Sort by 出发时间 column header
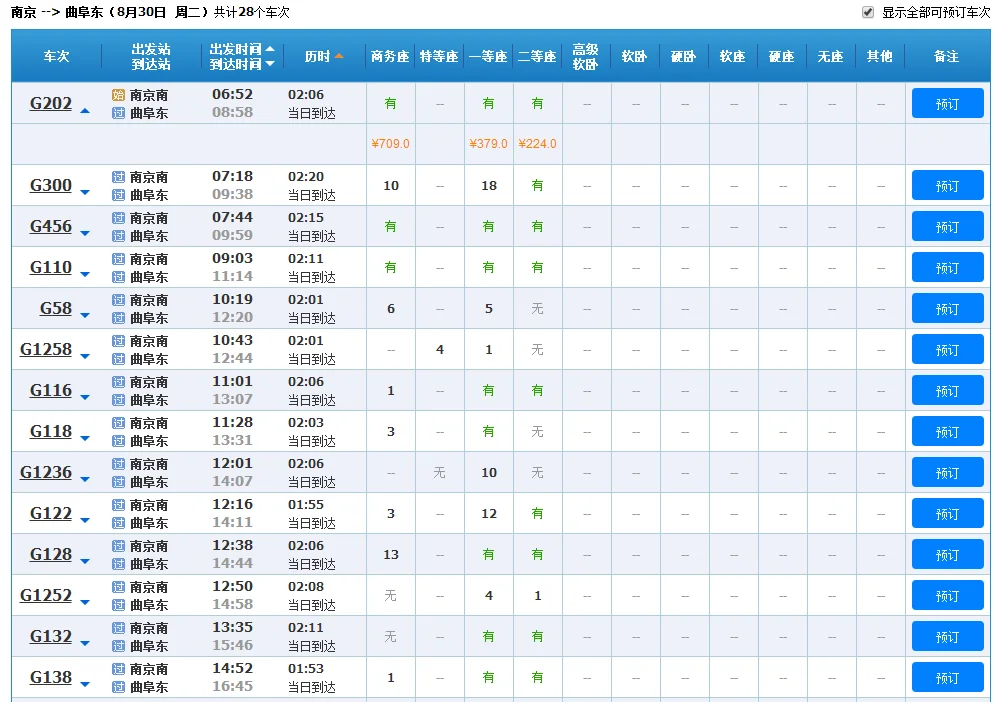 pyautogui.click(x=235, y=49)
